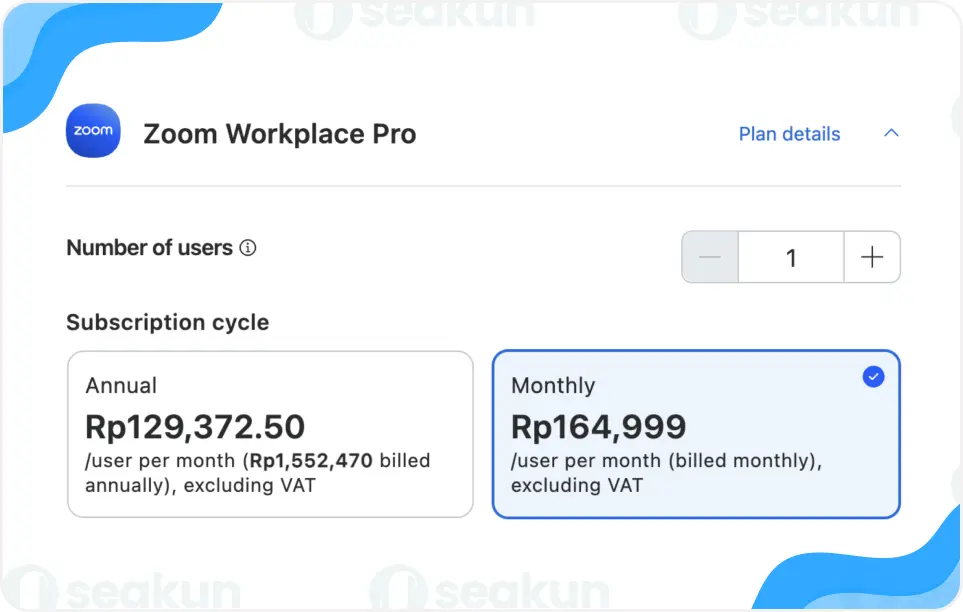The height and width of the screenshot is (612, 963).
Task: Click the user count stepper plus control
Action: pyautogui.click(x=871, y=257)
